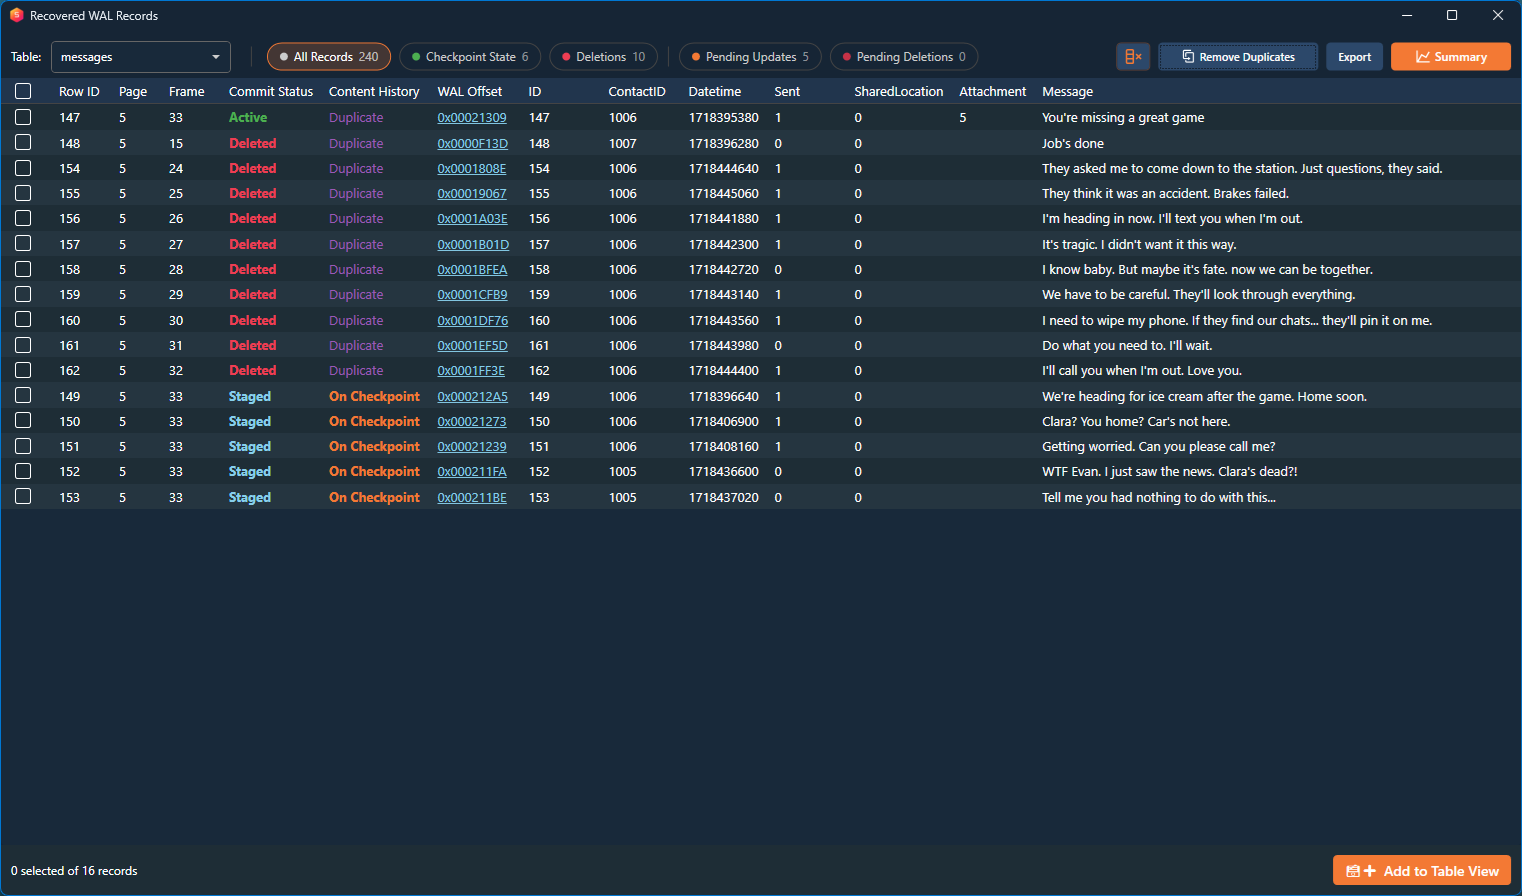Open WAL offset link 0x0001FF3E
The width and height of the screenshot is (1522, 896).
pos(471,370)
